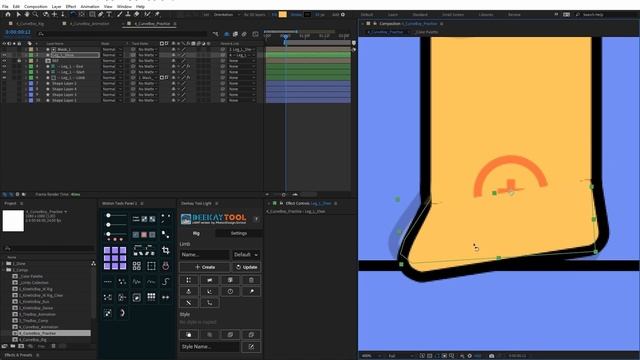Open the Animation menu
Screen dimensions: 640x360
90,7
